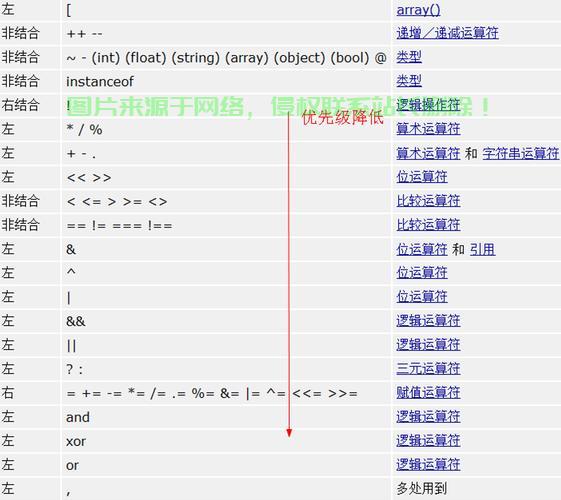Open 位运算符 link in the | row
This screenshot has height=500, width=561.
422,297
